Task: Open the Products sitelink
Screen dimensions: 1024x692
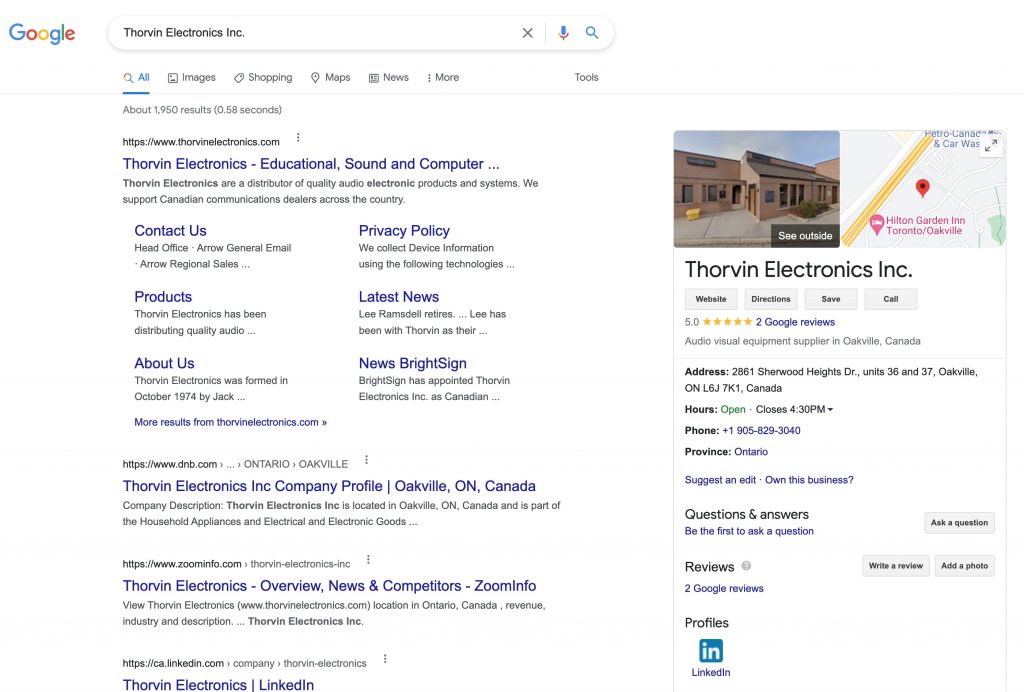Action: 163,296
